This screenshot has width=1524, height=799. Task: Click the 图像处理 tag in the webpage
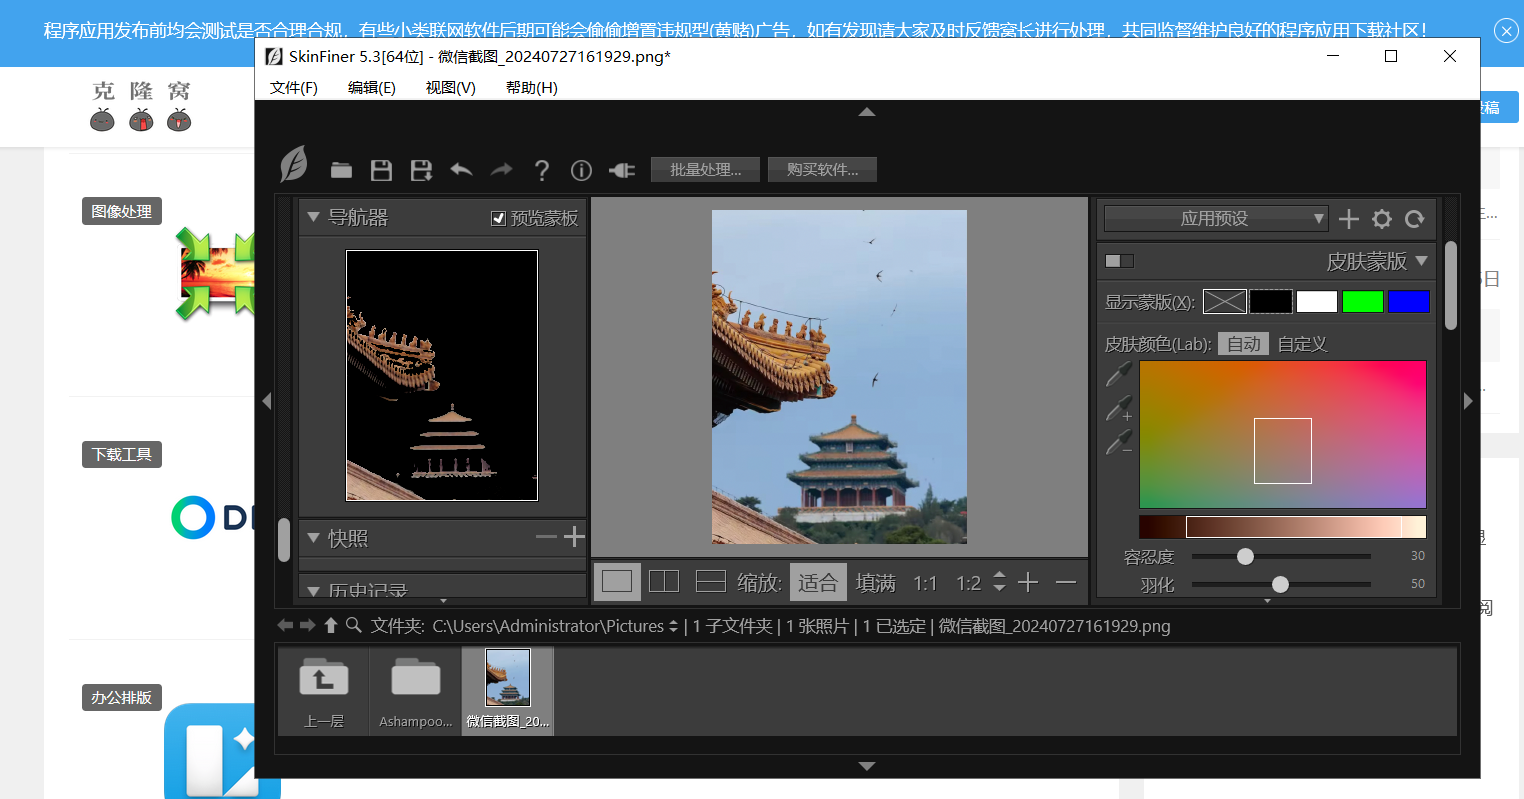click(122, 211)
